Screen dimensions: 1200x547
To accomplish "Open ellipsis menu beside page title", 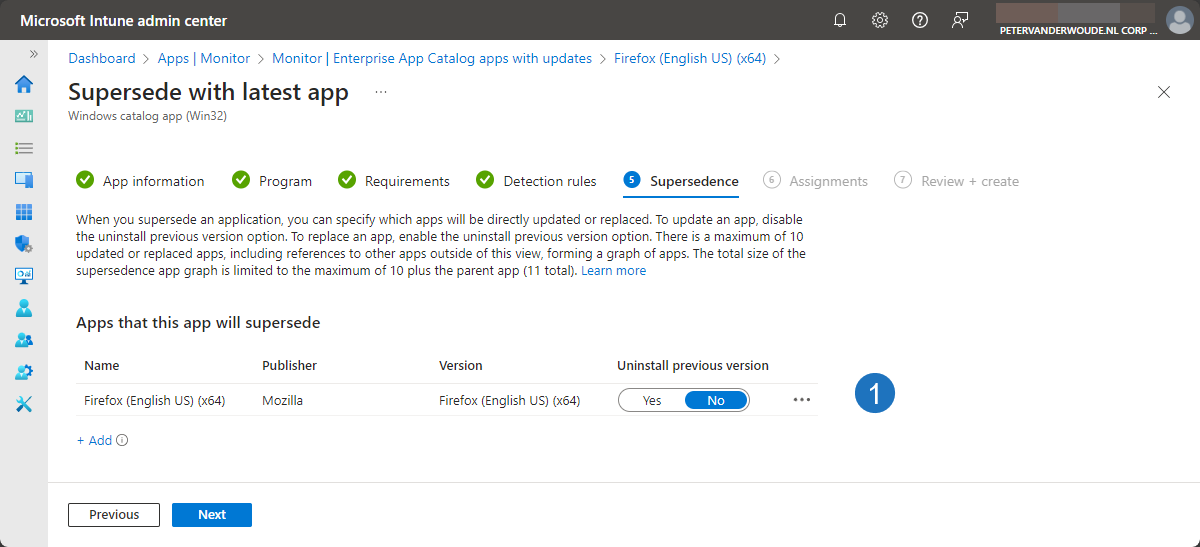I will [380, 92].
